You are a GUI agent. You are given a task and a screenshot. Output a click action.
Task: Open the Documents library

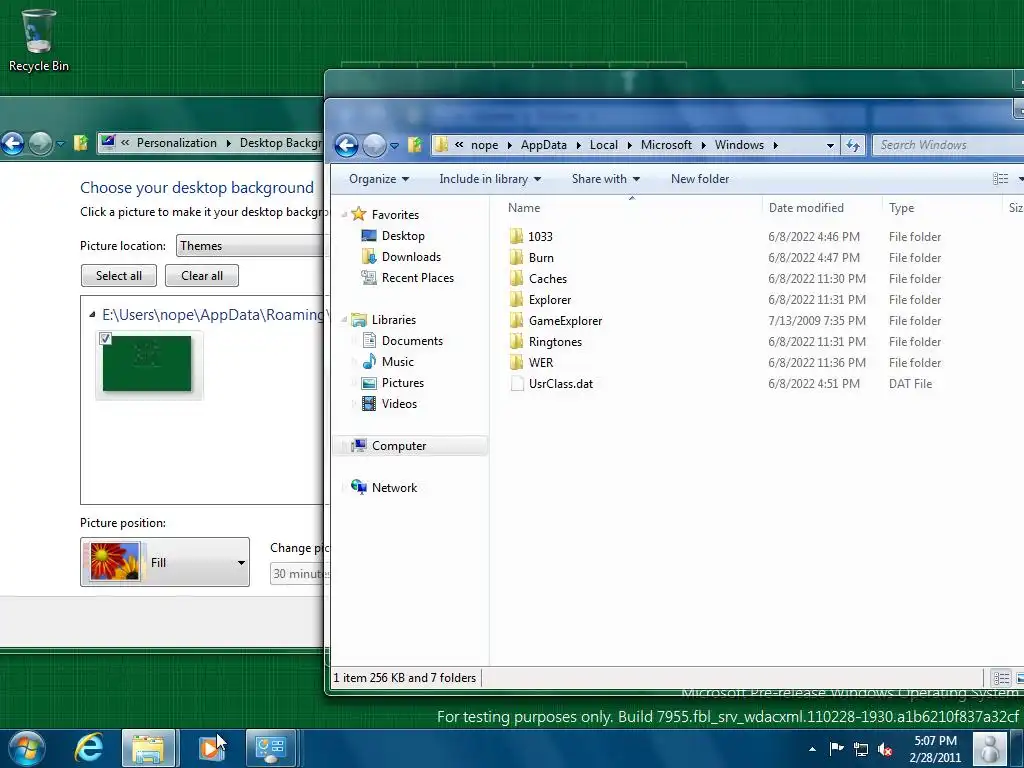point(412,341)
